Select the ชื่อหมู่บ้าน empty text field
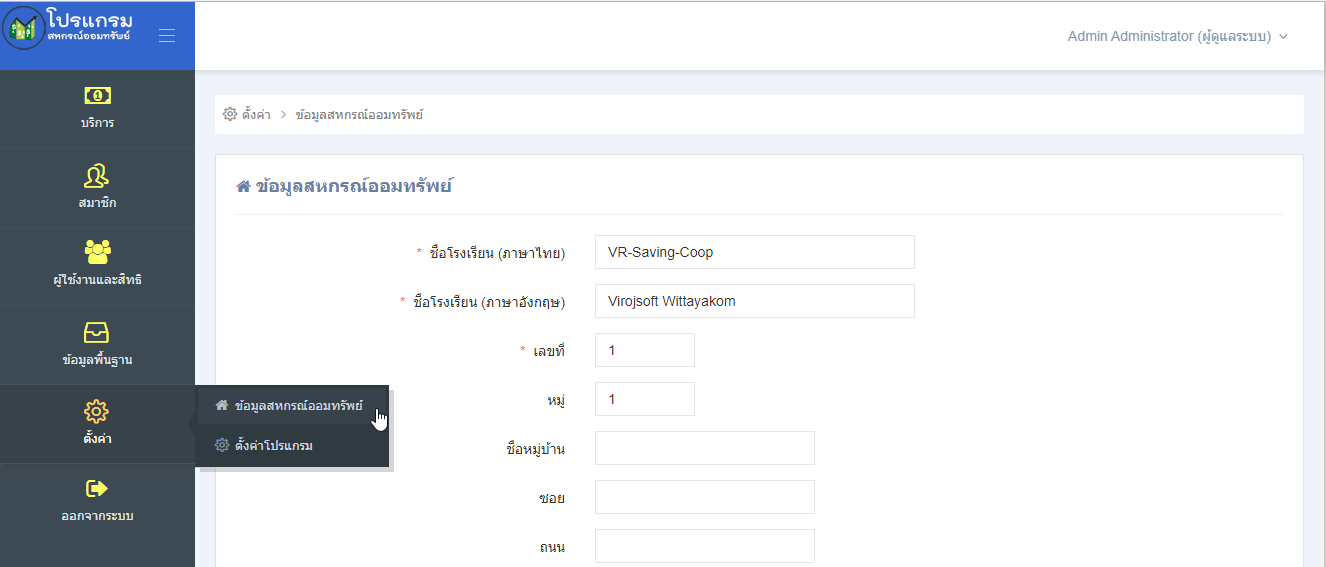The image size is (1326, 567). [x=705, y=448]
